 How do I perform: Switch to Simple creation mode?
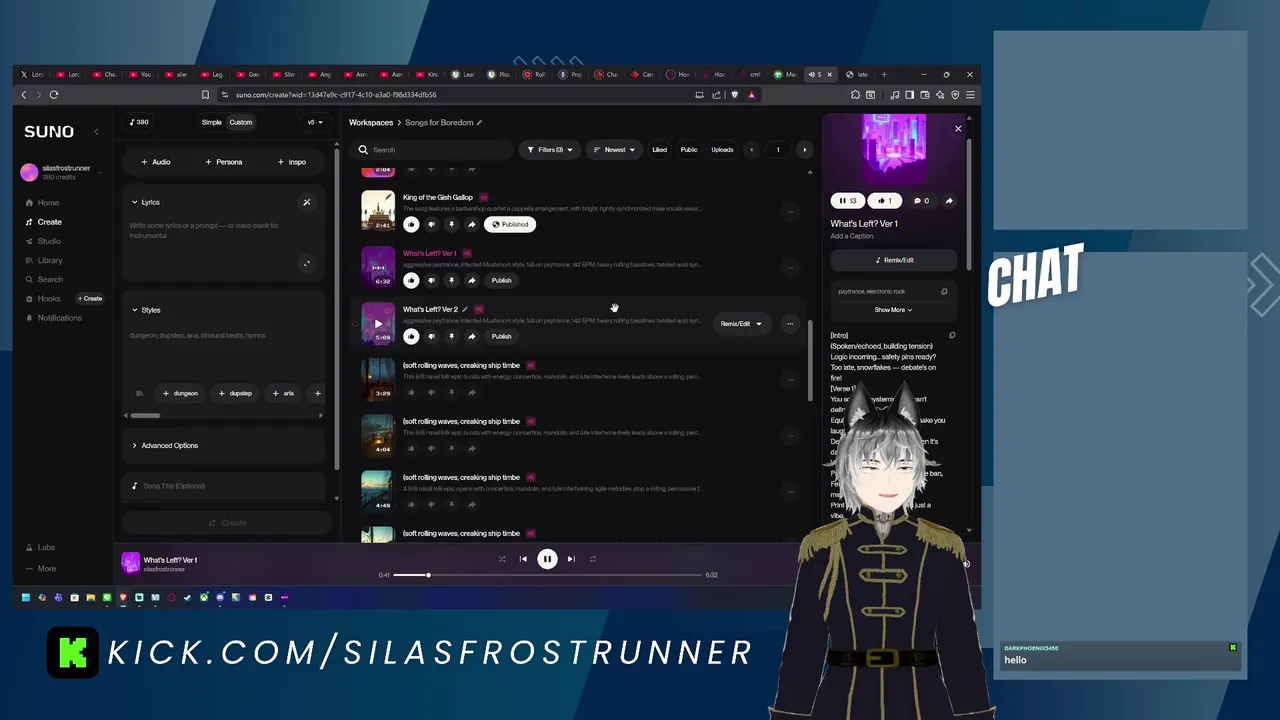tap(212, 122)
